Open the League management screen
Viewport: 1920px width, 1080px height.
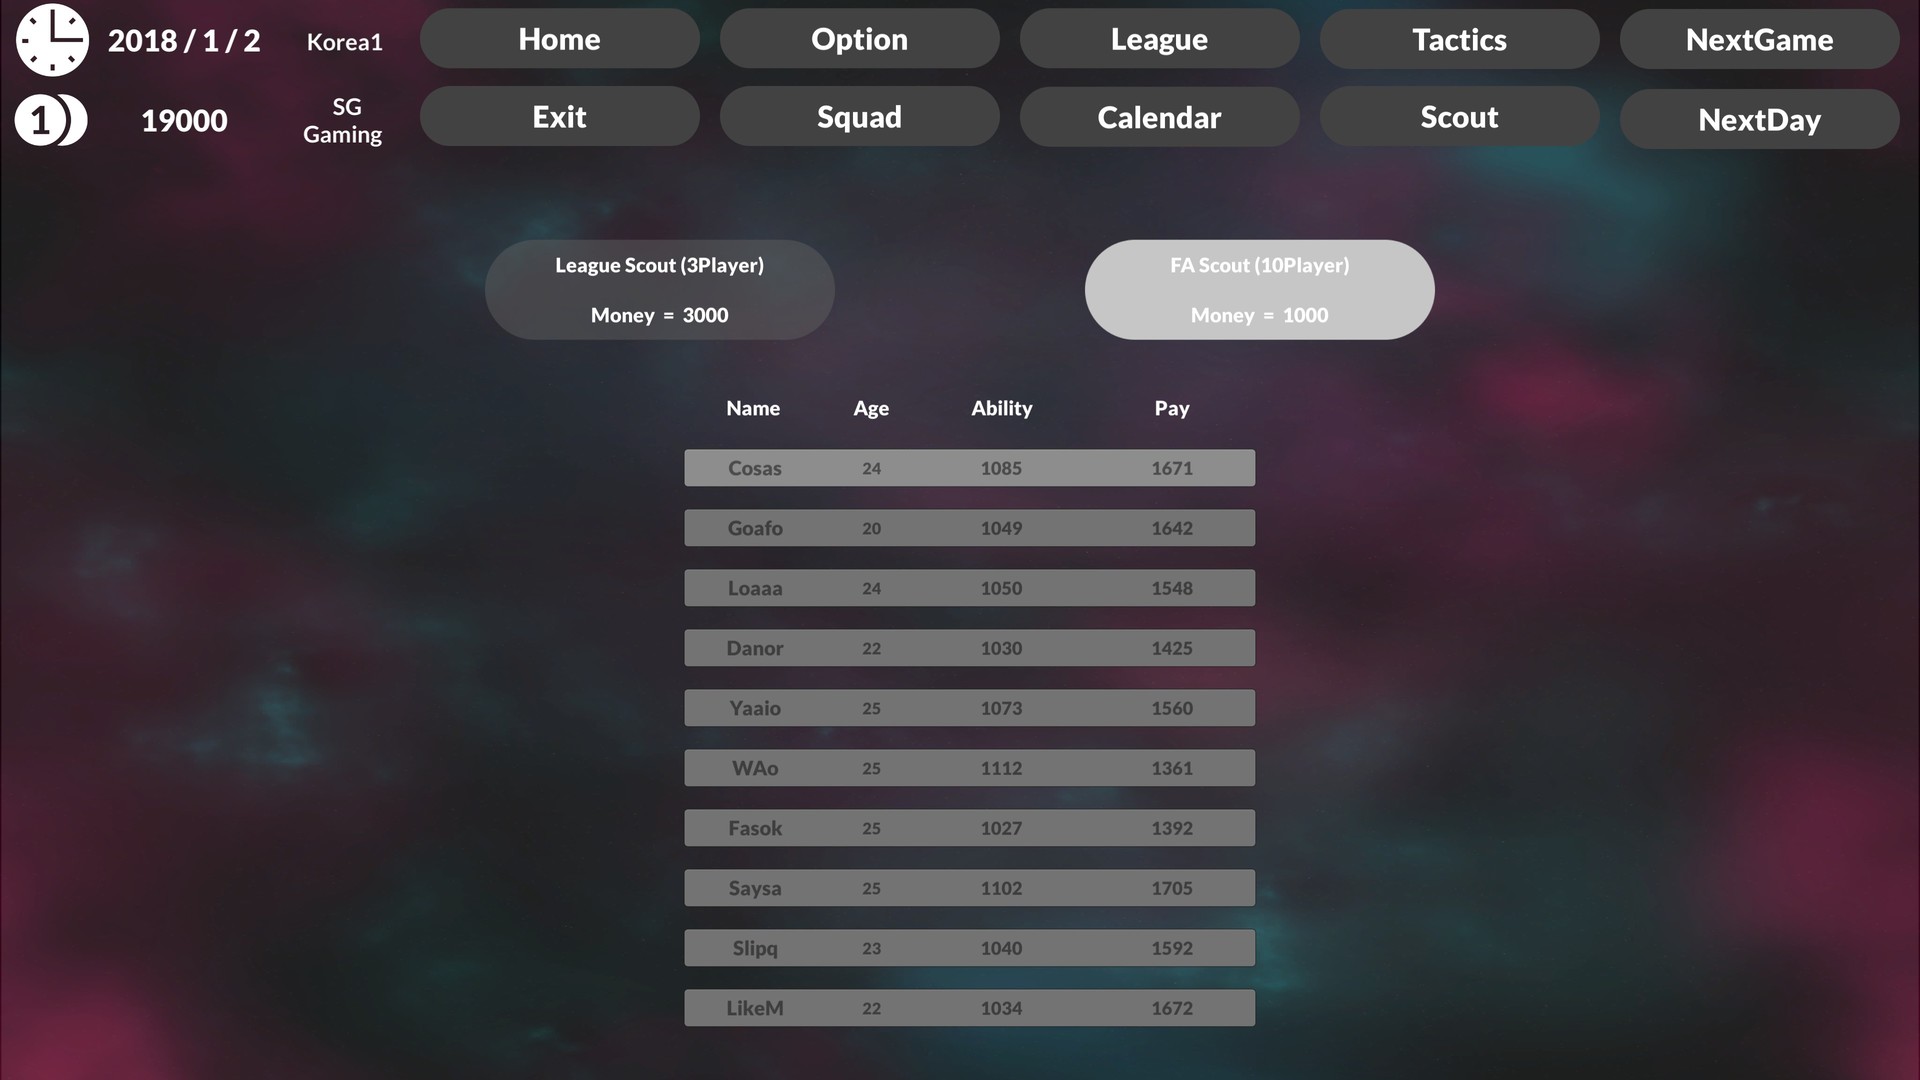pos(1158,38)
